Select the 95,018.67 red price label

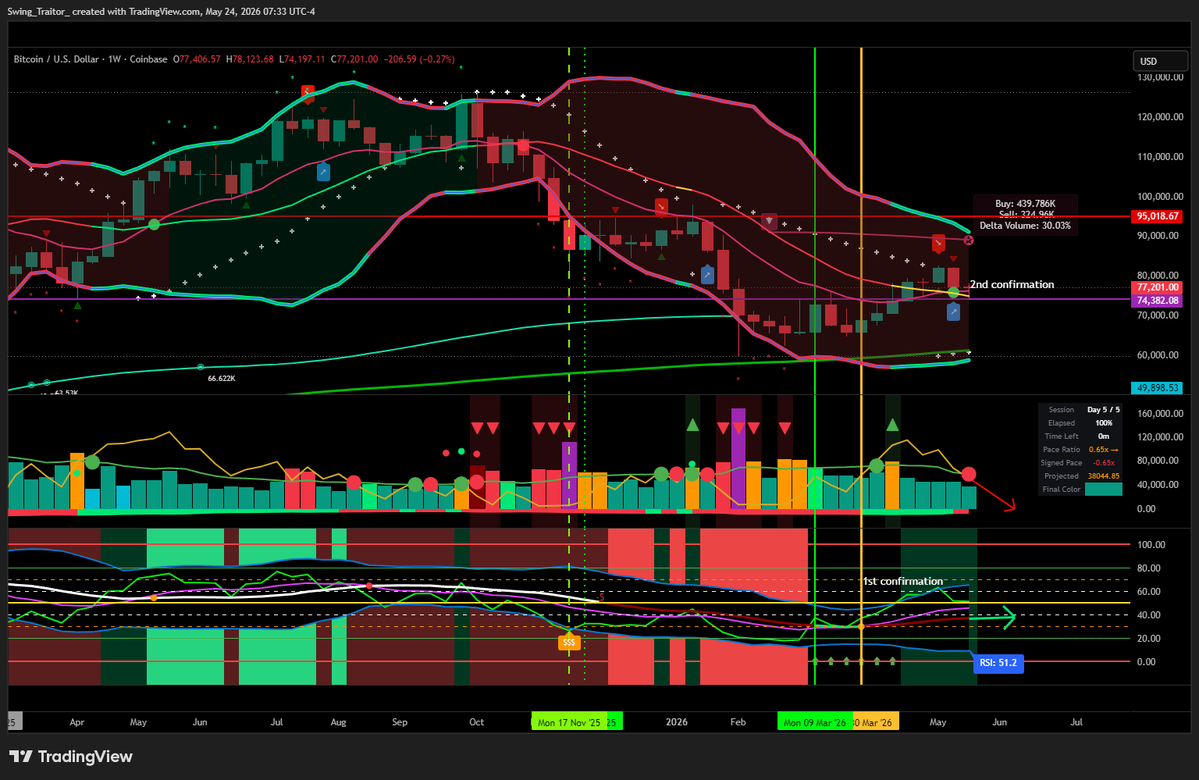(1157, 216)
